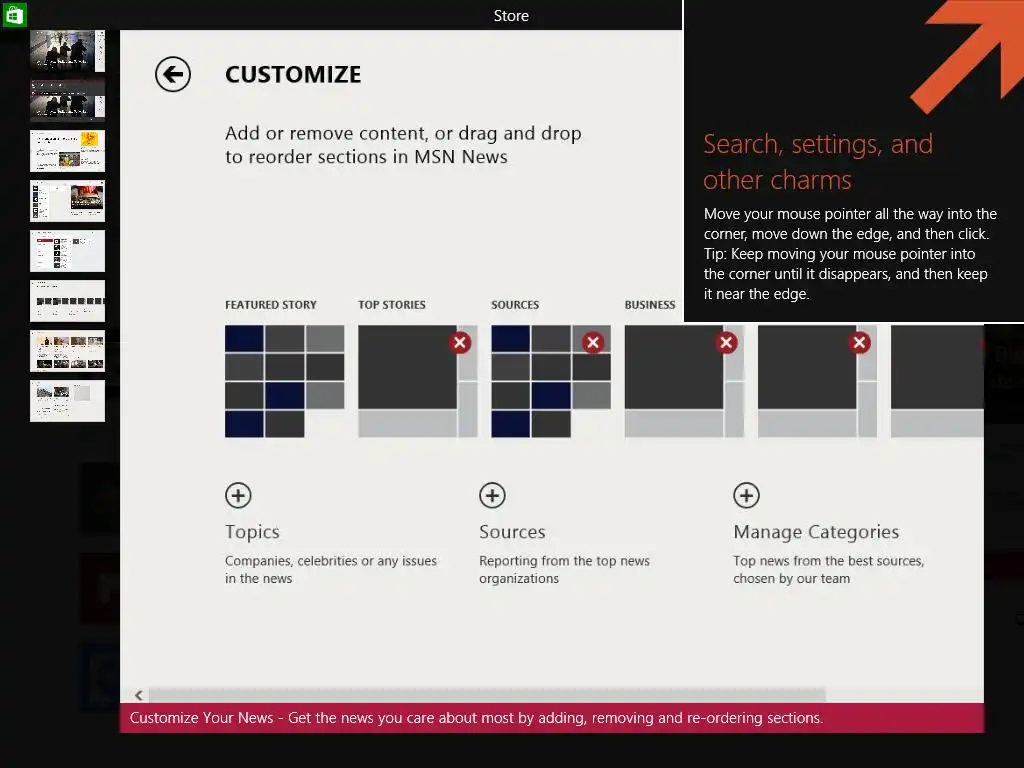Viewport: 1024px width, 768px height.
Task: Click the Featured Story label
Action: 271,305
